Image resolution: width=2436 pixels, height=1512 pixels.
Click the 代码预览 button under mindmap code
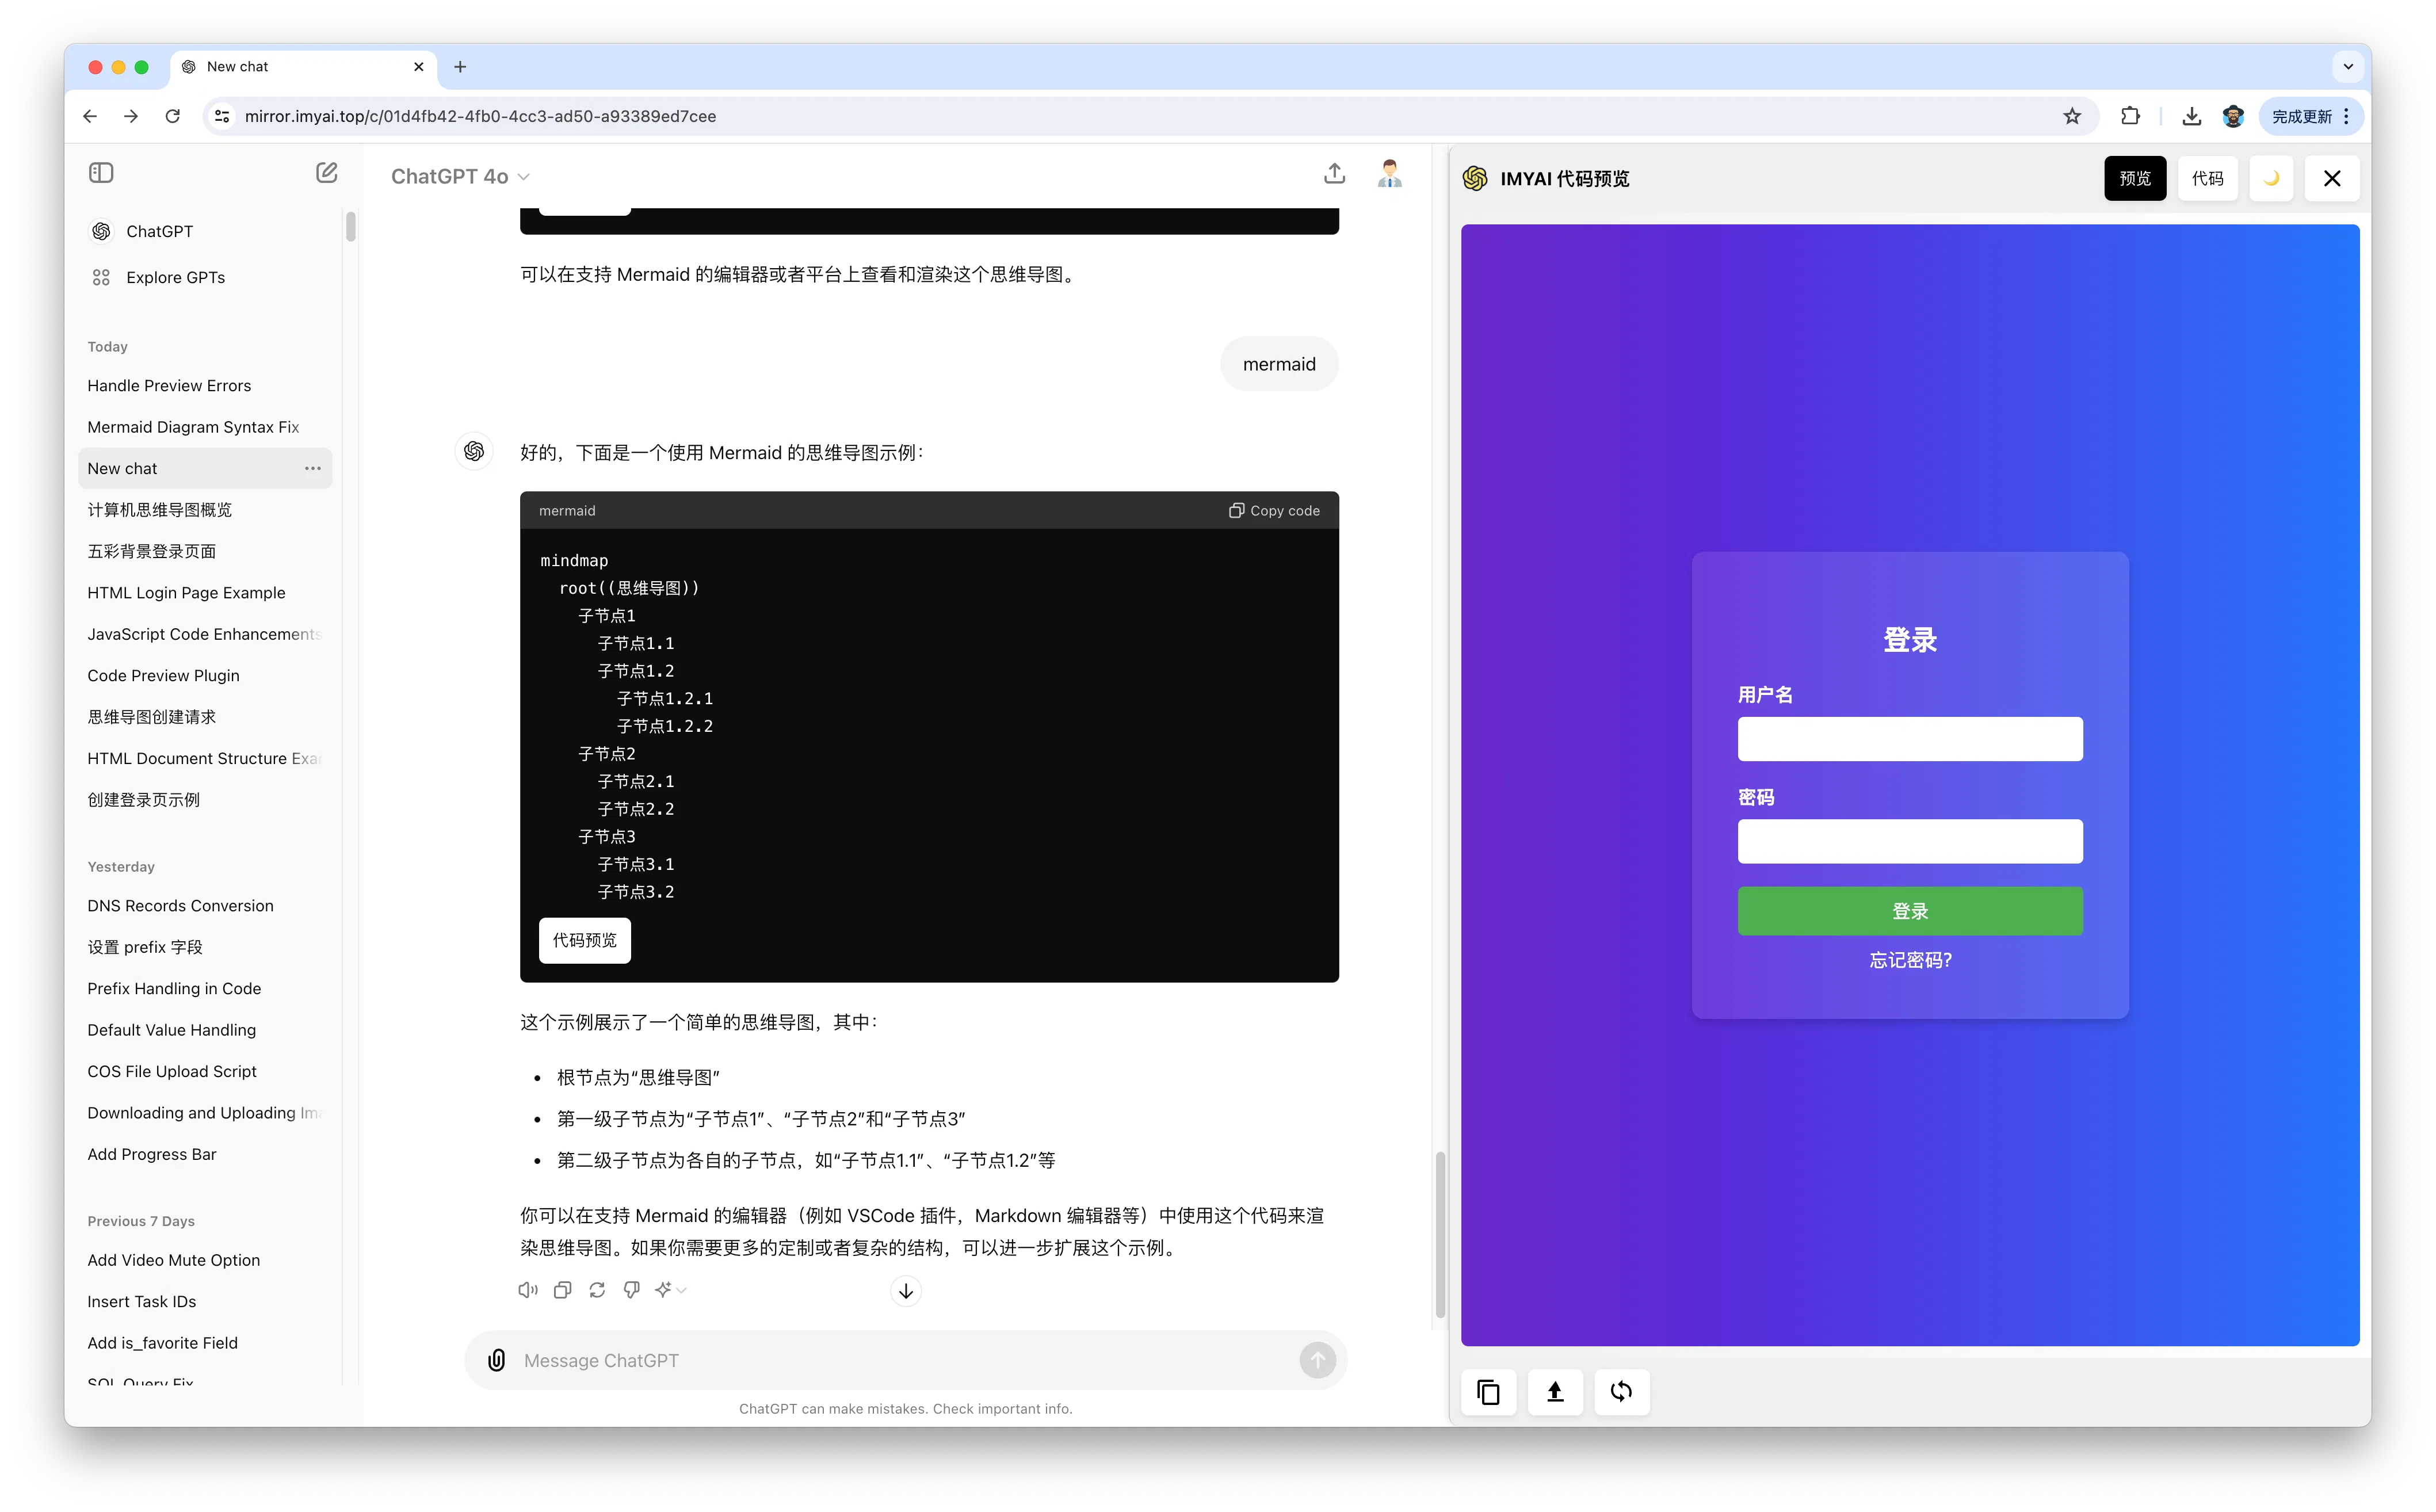pos(584,940)
